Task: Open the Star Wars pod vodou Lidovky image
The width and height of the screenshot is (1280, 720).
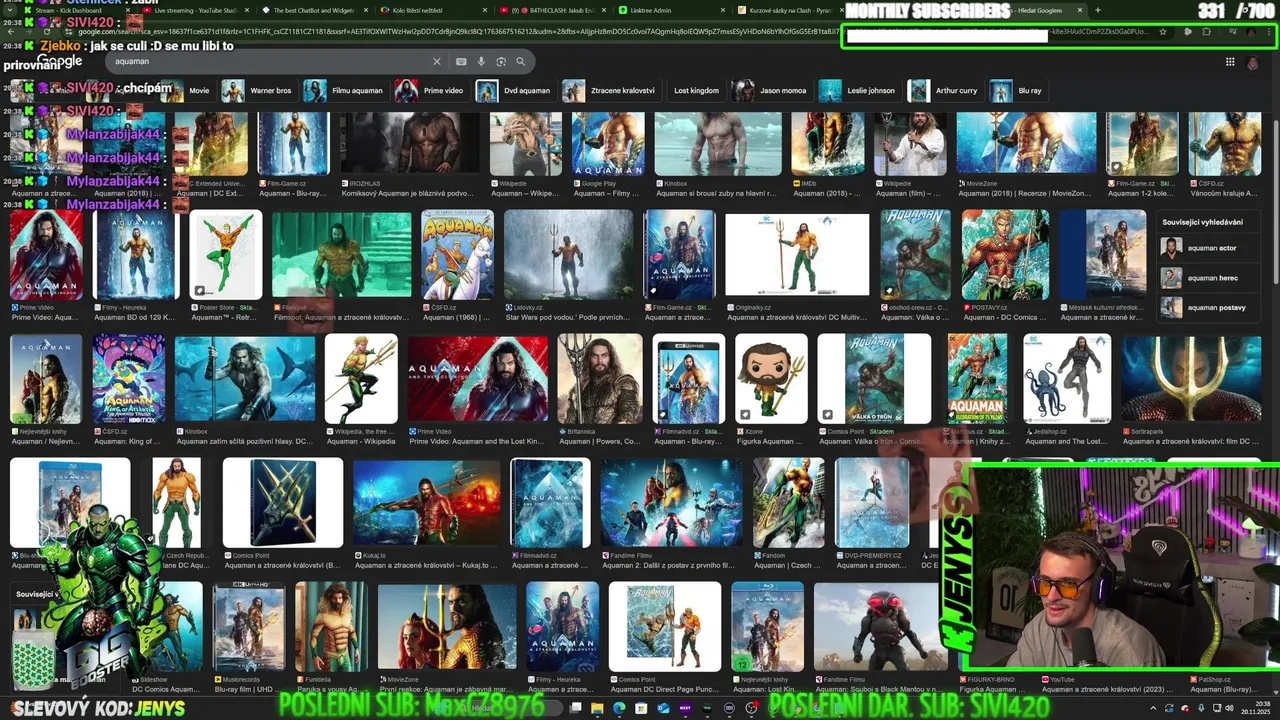Action: 568,255
